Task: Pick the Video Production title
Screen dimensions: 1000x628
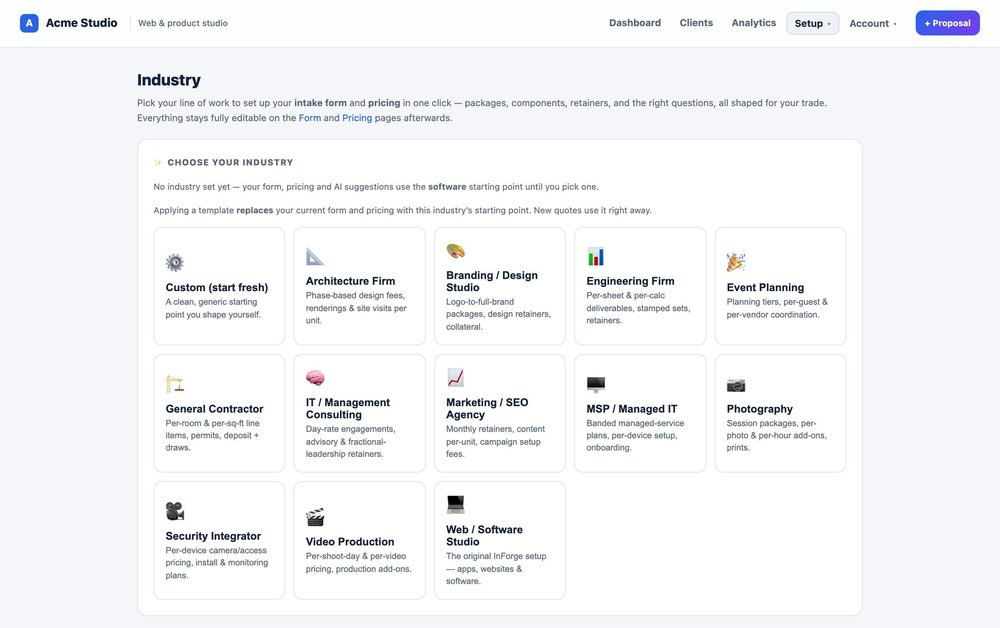Action: pyautogui.click(x=349, y=542)
